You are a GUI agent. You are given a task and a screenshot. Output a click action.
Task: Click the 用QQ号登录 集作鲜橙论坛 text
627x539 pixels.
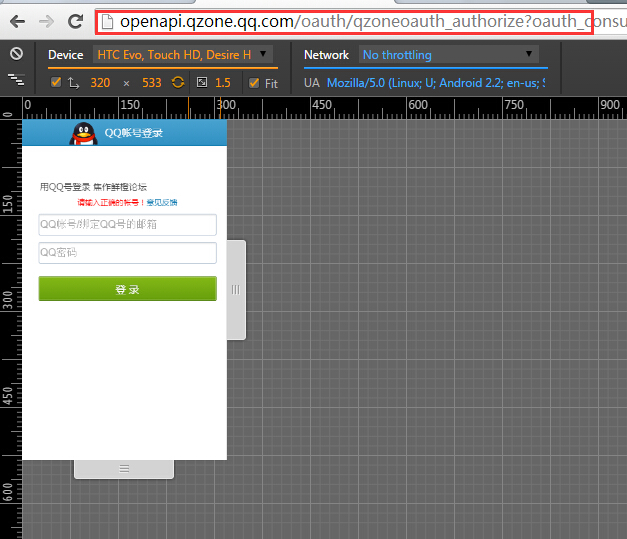93,187
